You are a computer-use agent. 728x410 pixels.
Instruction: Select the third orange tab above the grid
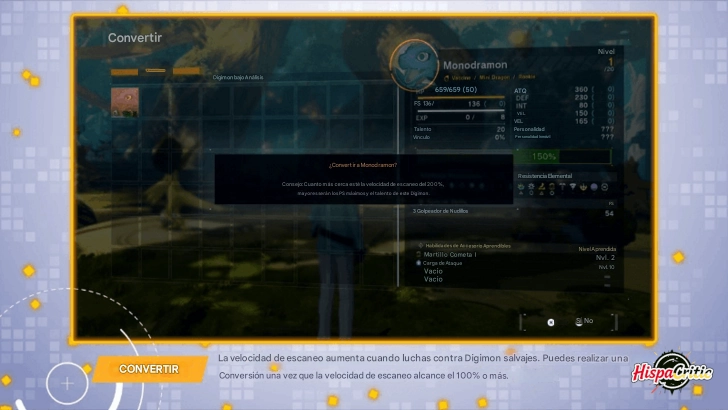pos(186,72)
